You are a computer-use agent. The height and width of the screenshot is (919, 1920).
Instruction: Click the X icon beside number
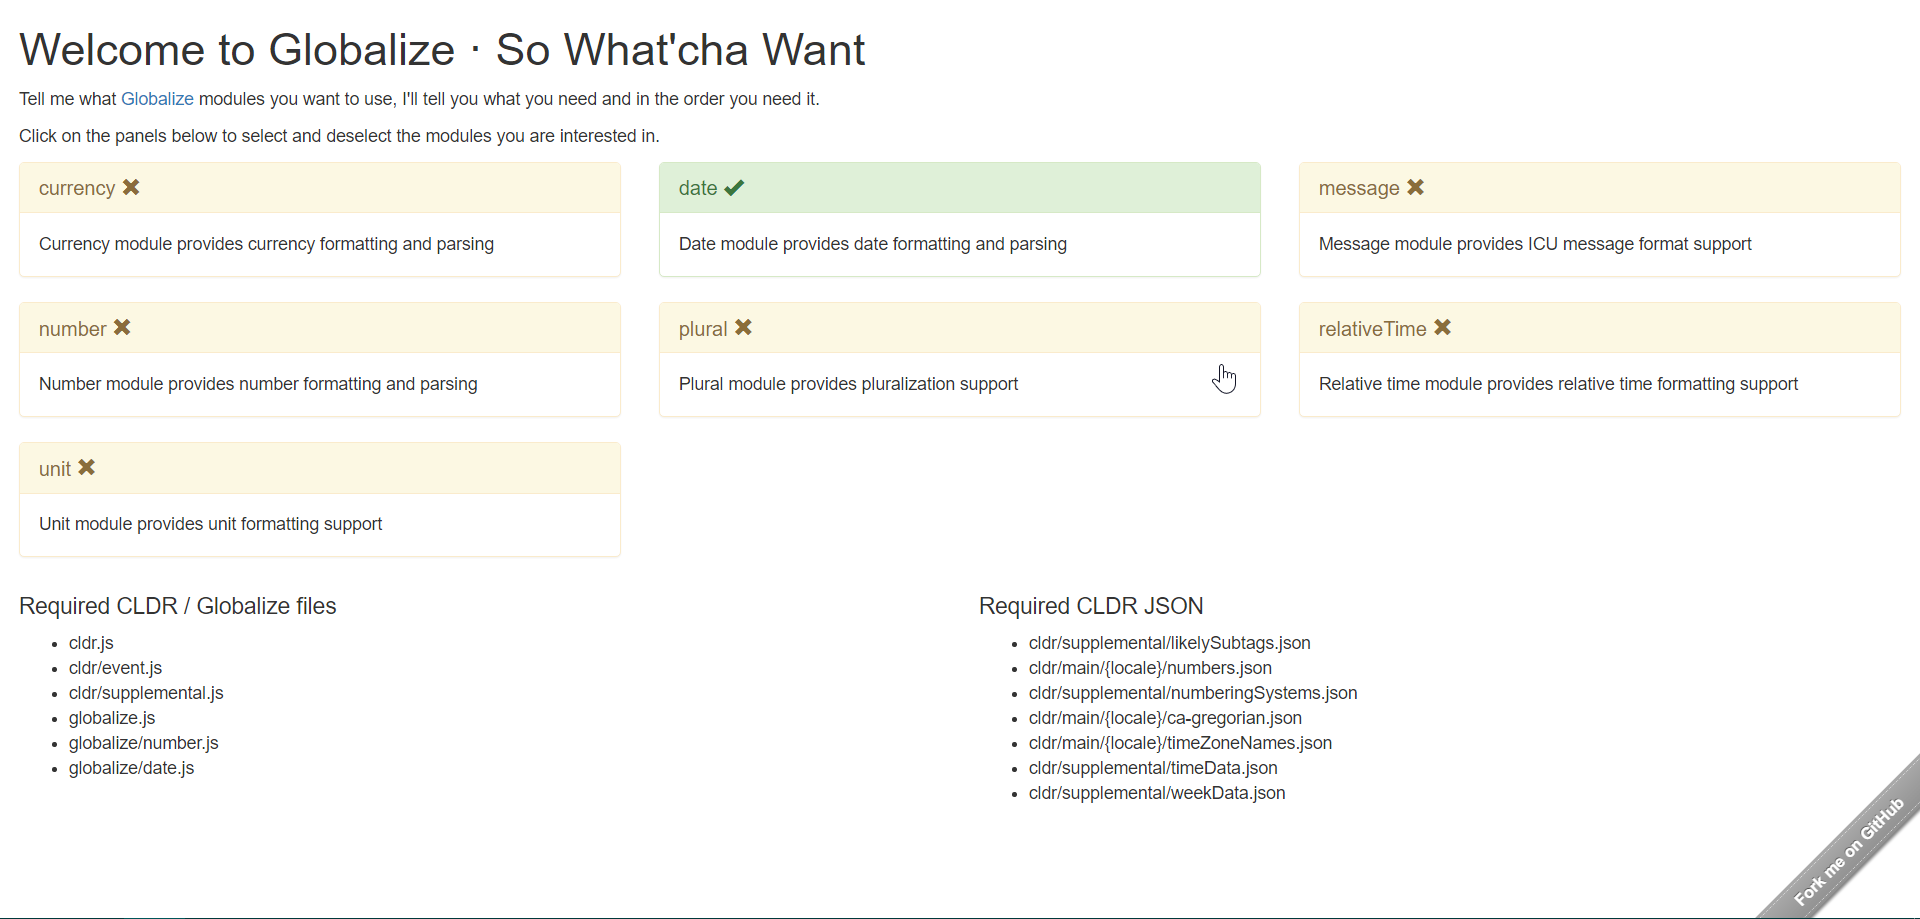pyautogui.click(x=122, y=328)
